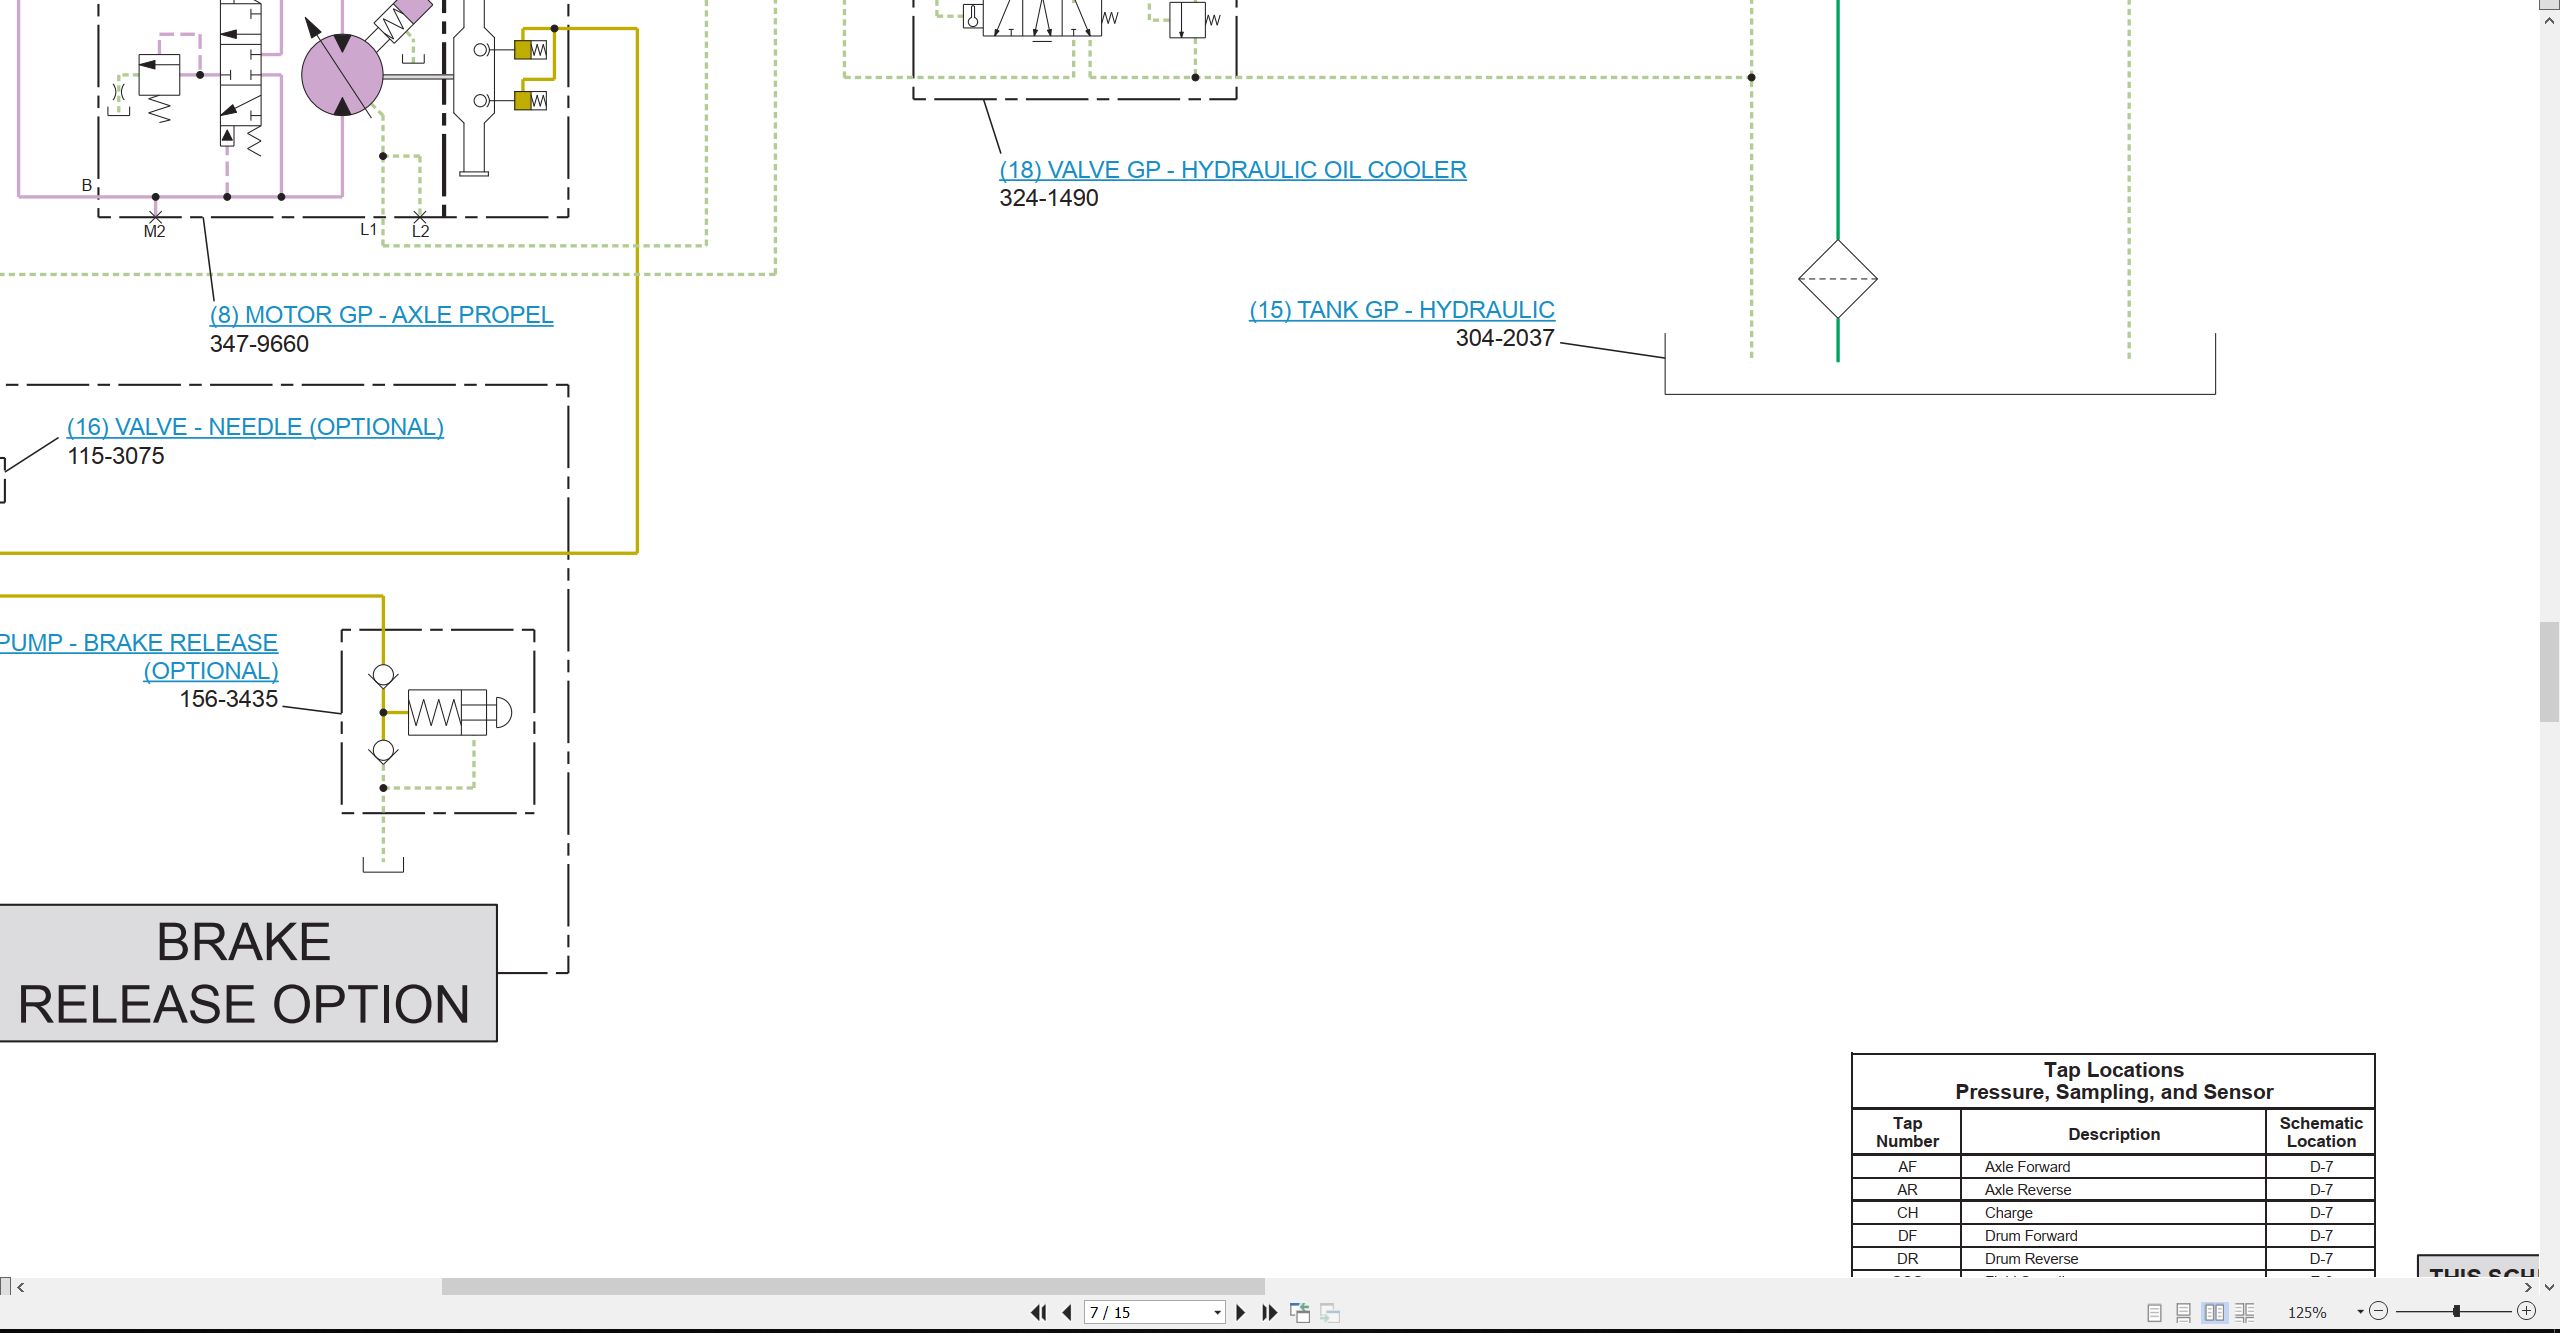
Task: Click the Charge description cell
Action: tap(2113, 1213)
